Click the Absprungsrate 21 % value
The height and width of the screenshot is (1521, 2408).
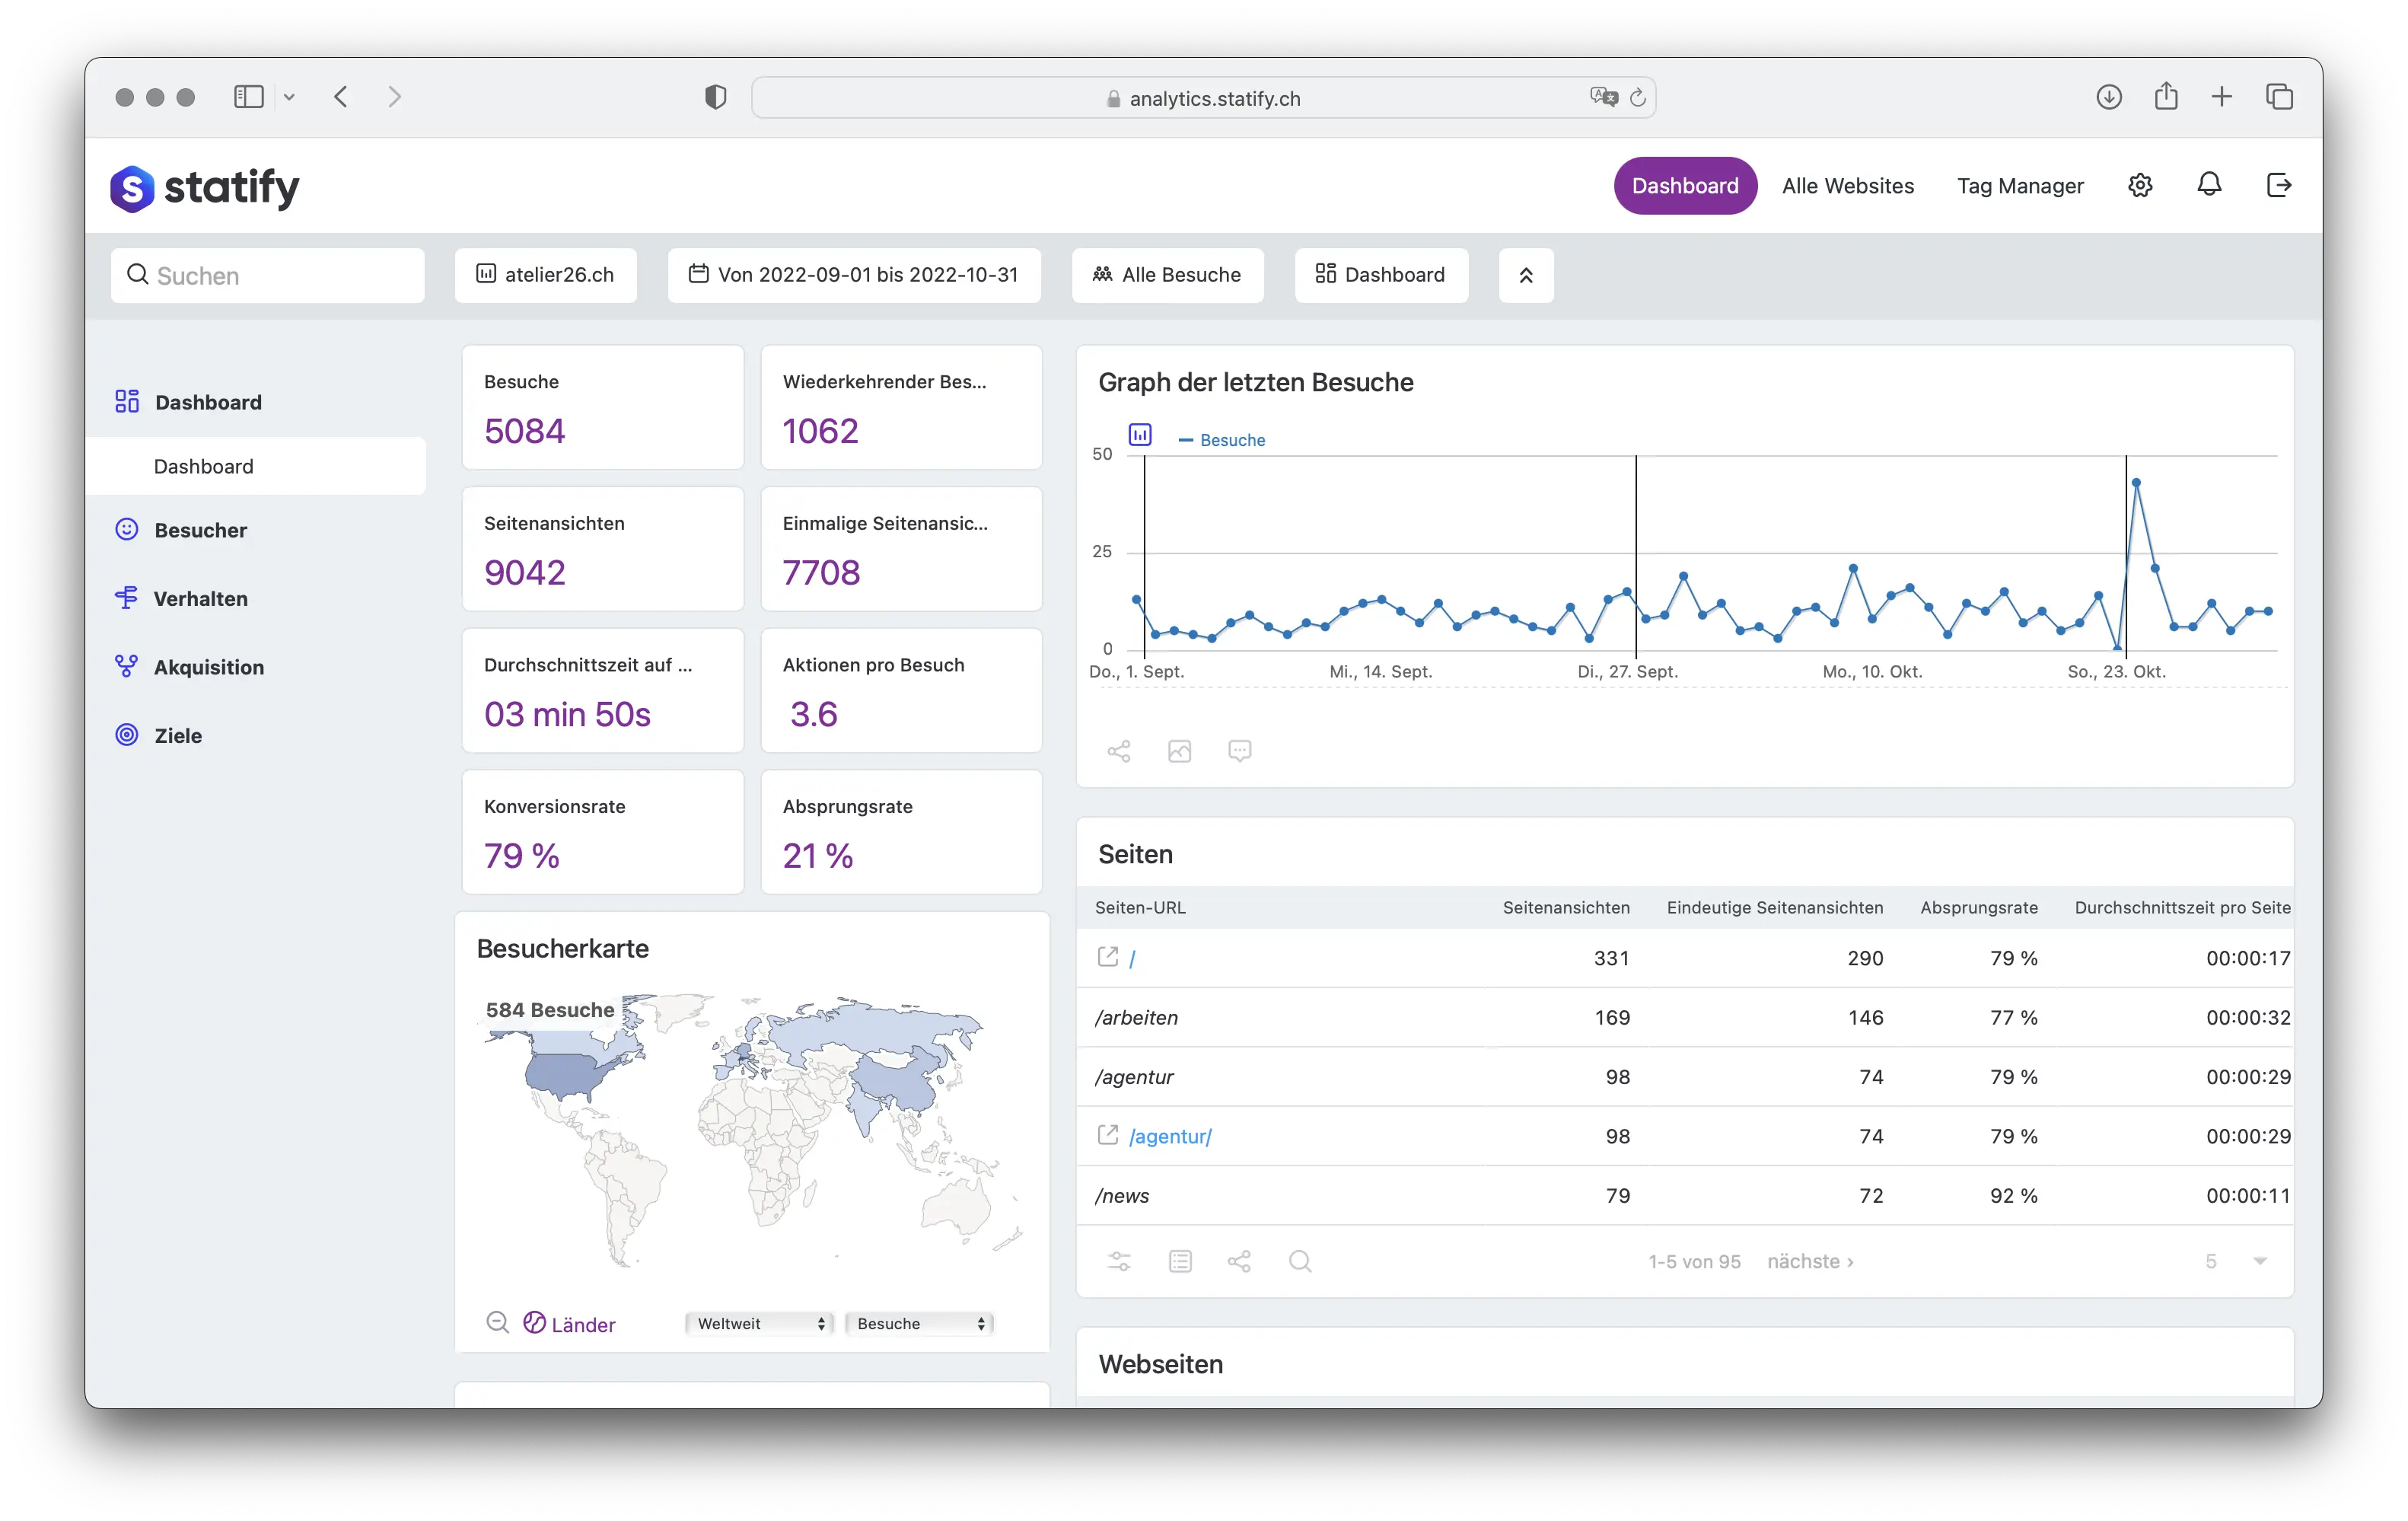(818, 856)
